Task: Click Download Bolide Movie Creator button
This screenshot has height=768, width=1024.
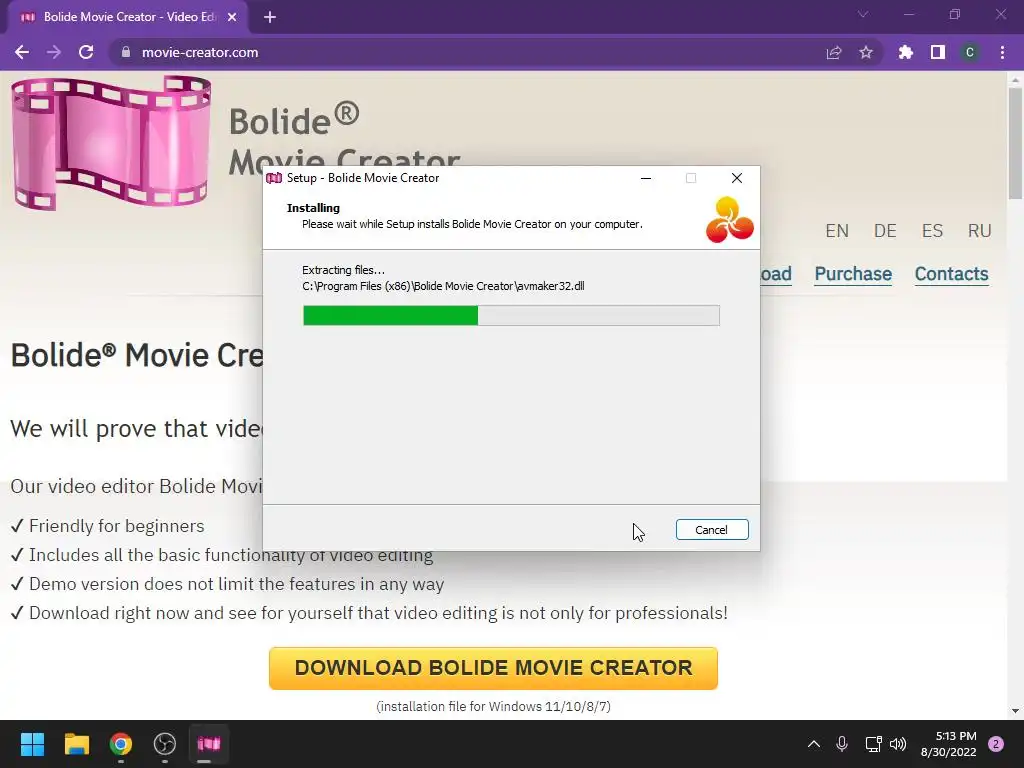Action: (x=493, y=668)
